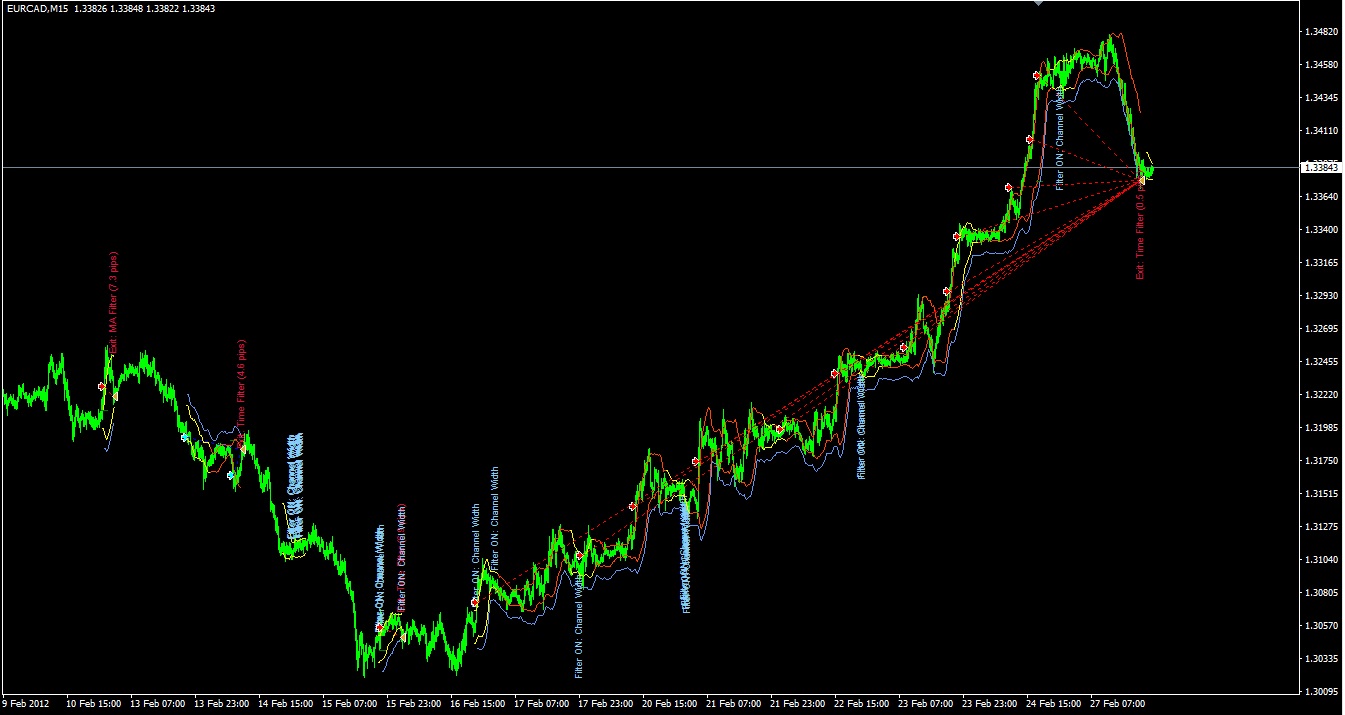The height and width of the screenshot is (715, 1345).
Task: Click the 1.31985 price scale label
Action: pos(1322,428)
